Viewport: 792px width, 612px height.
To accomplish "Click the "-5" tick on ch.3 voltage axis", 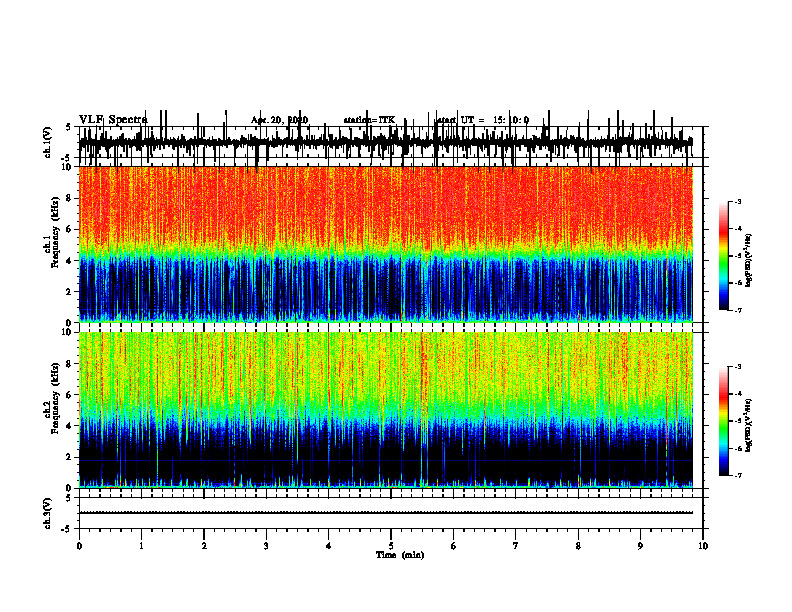I will [67, 529].
